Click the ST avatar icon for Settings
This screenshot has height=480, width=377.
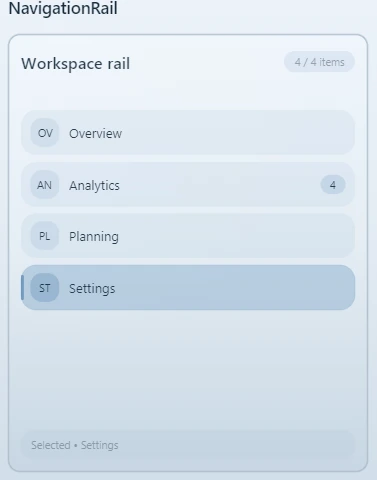pos(45,288)
